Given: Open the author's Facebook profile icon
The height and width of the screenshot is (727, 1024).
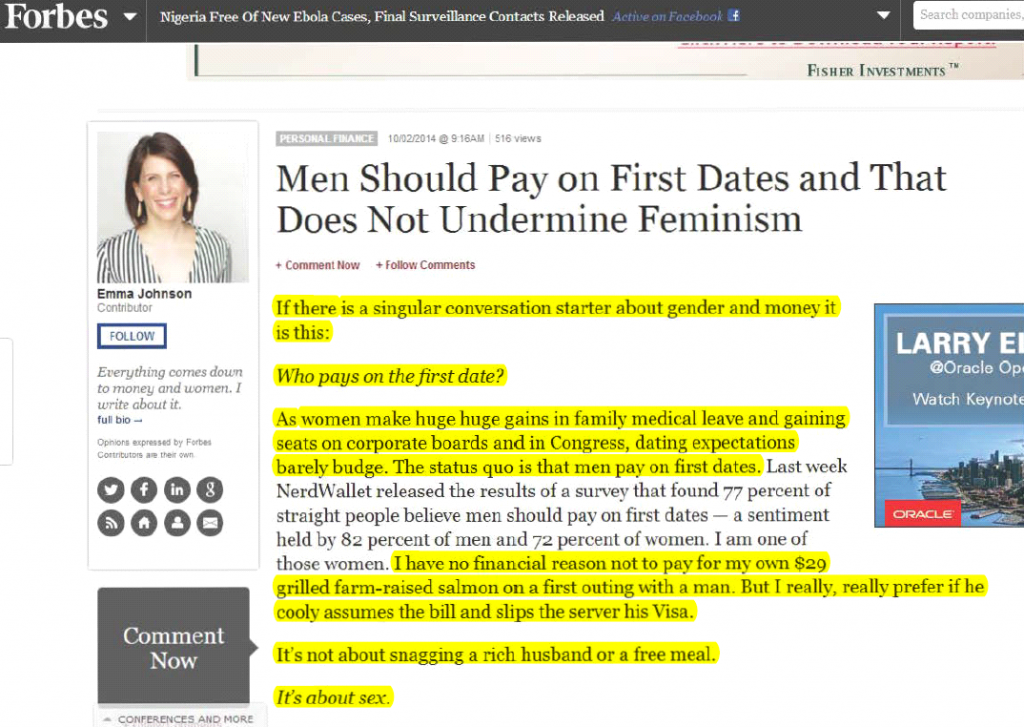Looking at the screenshot, I should point(144,490).
